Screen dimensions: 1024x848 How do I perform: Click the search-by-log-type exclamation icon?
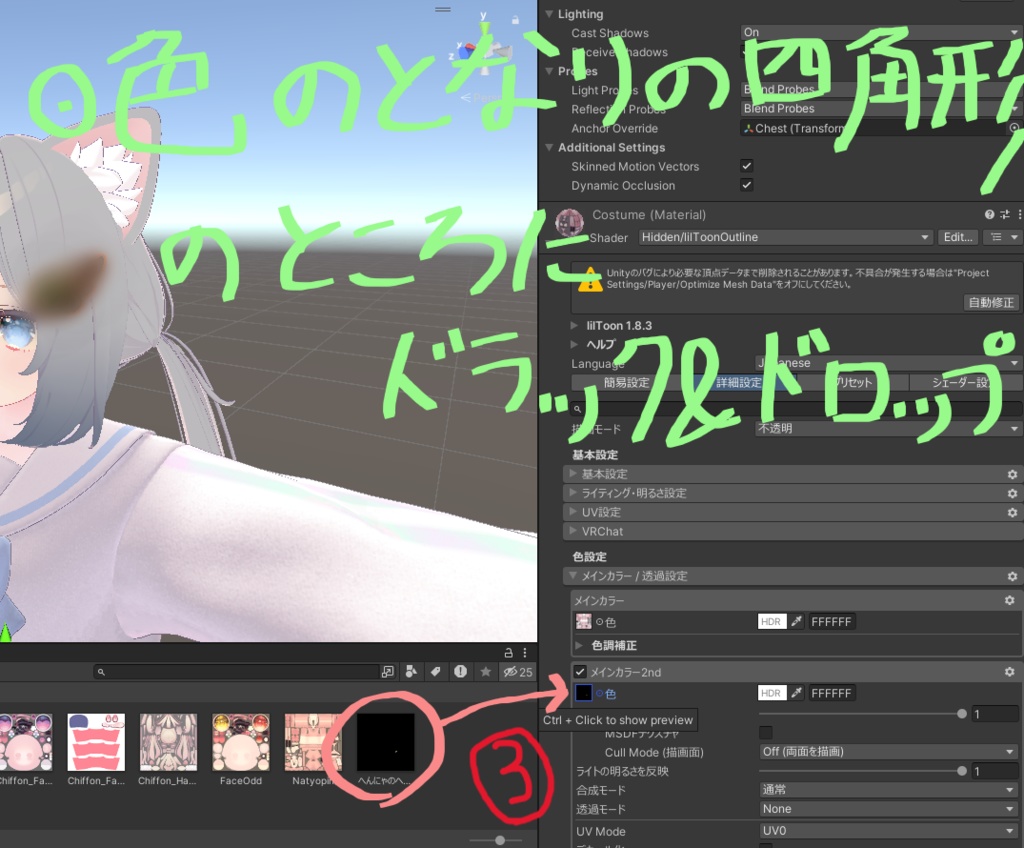pyautogui.click(x=460, y=672)
